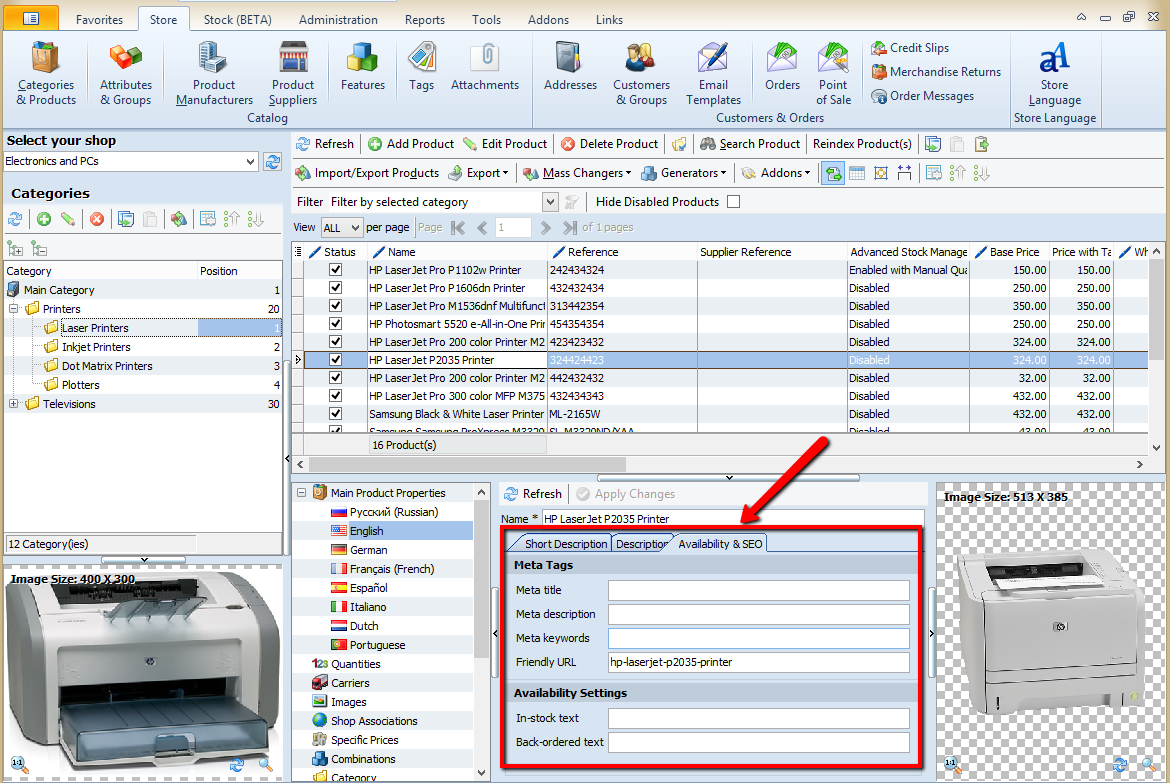Viewport: 1170px width, 783px height.
Task: Click Import/Export Products button
Action: click(367, 173)
